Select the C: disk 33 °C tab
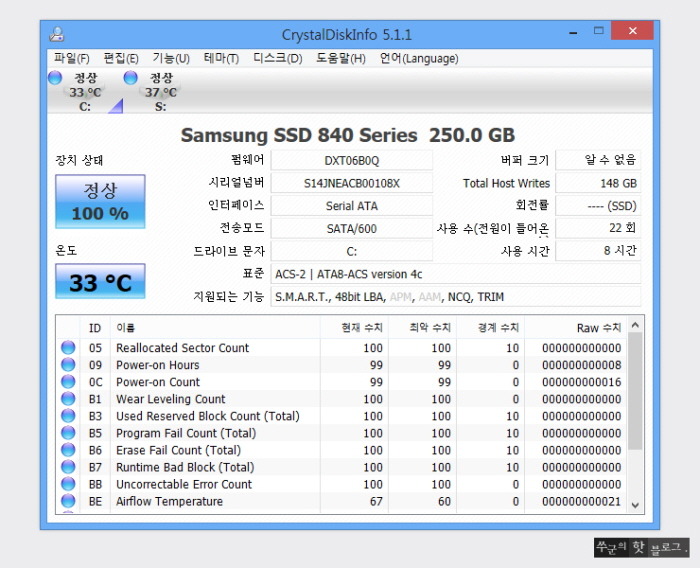The height and width of the screenshot is (568, 700). point(85,92)
